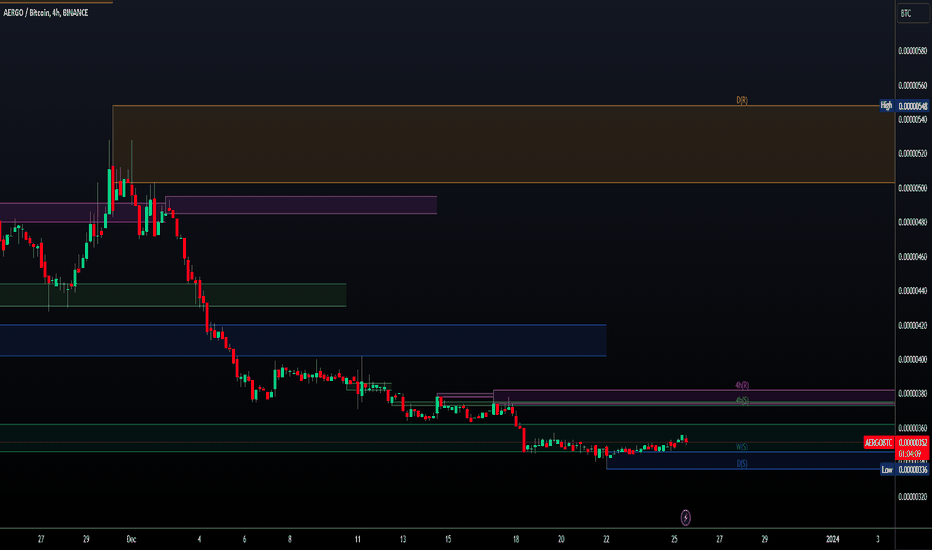Click the AERGO / Bitcoin chart title
Image resolution: width=932 pixels, height=550 pixels.
(46, 12)
